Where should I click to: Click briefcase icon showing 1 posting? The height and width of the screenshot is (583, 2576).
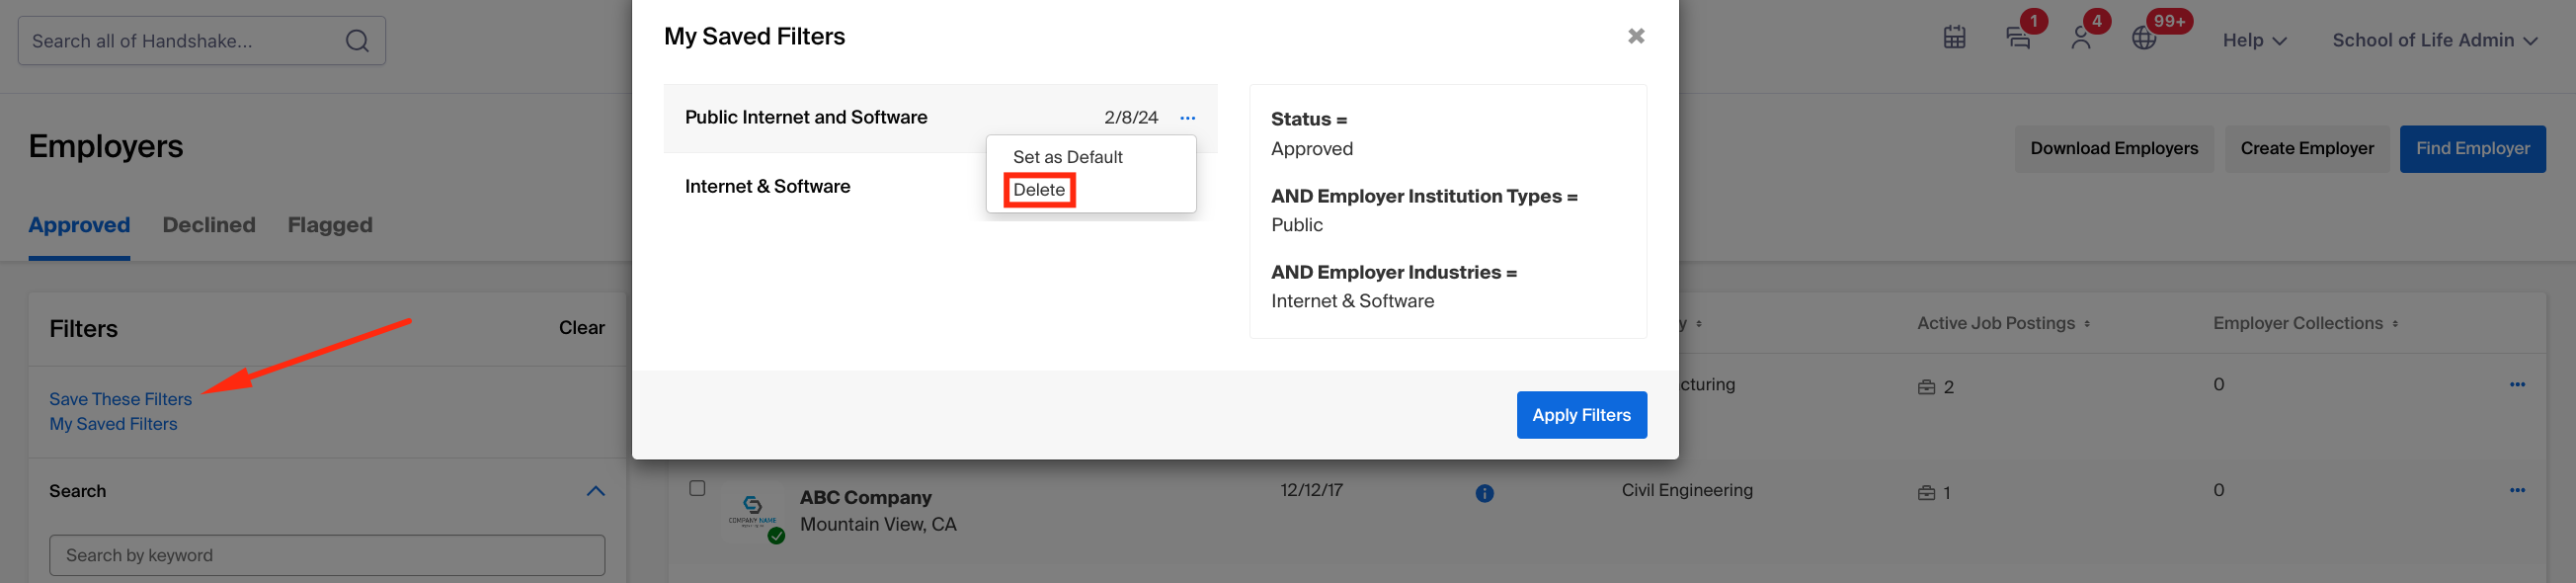click(1926, 493)
